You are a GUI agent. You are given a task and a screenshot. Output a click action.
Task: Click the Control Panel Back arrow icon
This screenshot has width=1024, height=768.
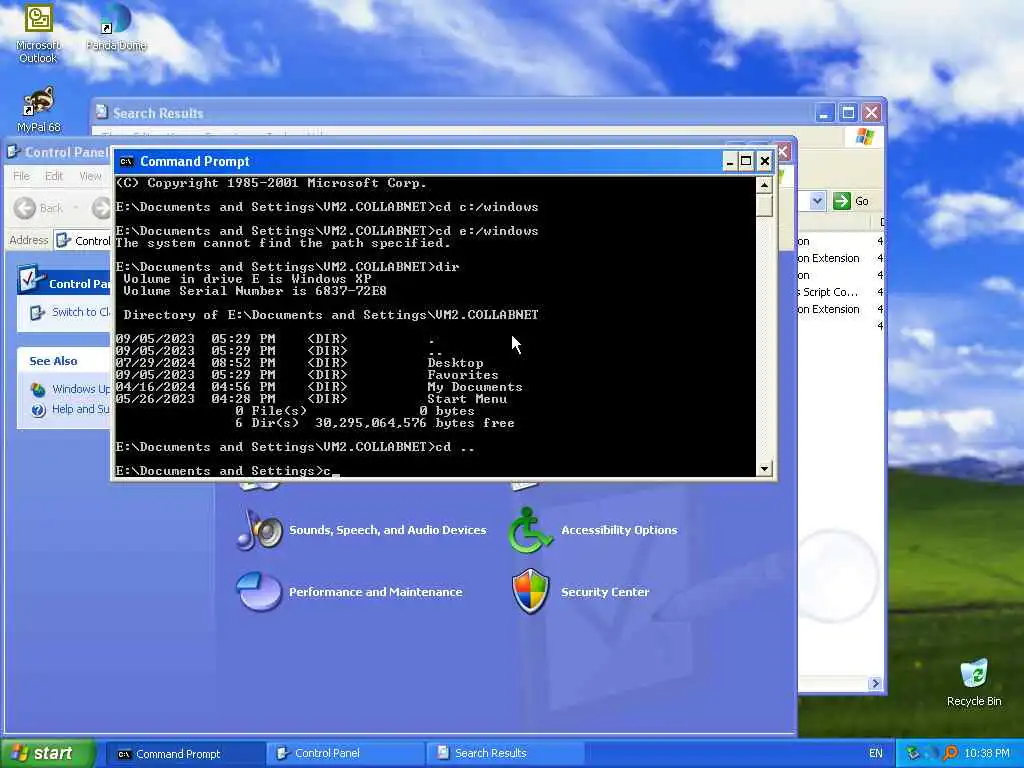(x=25, y=208)
